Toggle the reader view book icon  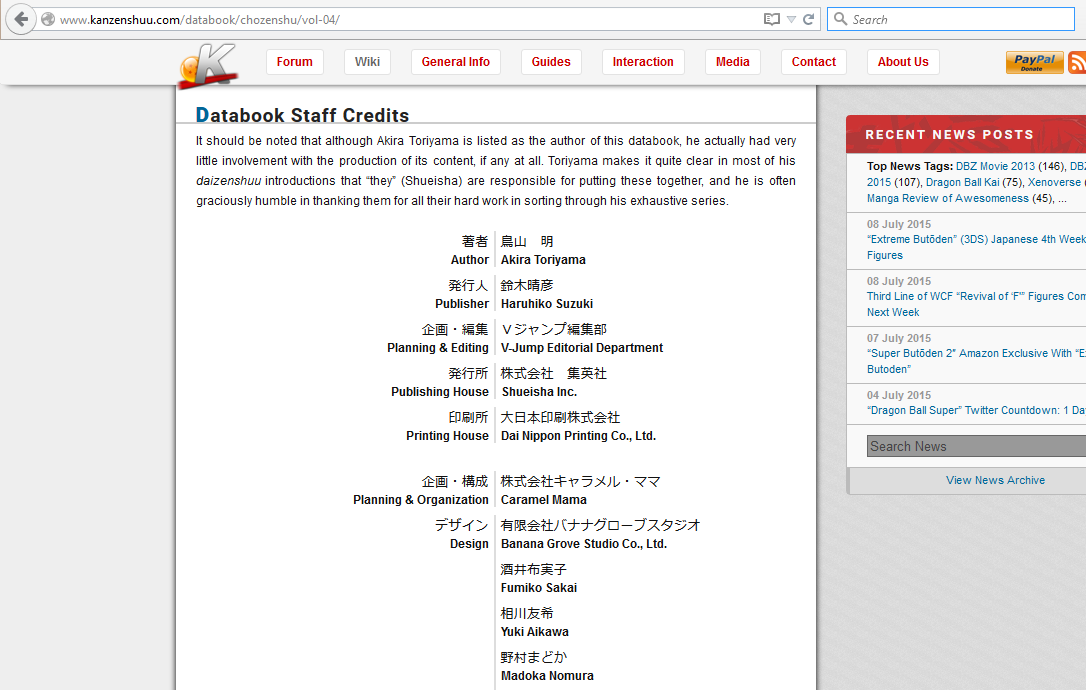[772, 19]
